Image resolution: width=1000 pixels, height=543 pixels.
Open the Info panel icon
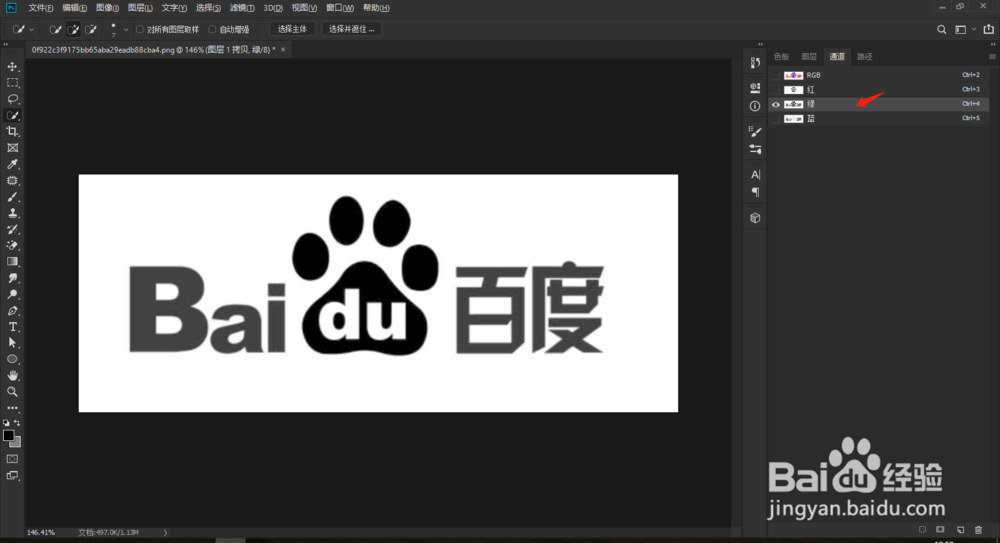click(755, 106)
